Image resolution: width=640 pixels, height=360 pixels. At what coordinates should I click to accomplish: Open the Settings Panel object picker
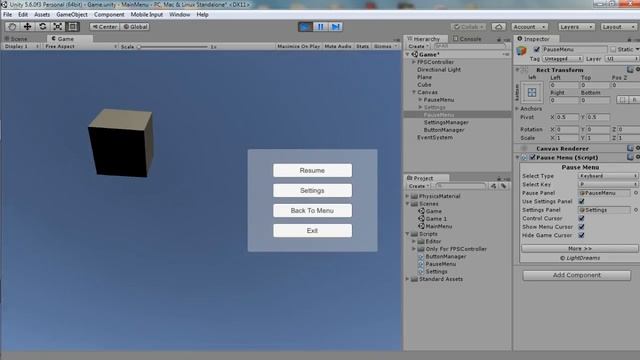(x=636, y=210)
